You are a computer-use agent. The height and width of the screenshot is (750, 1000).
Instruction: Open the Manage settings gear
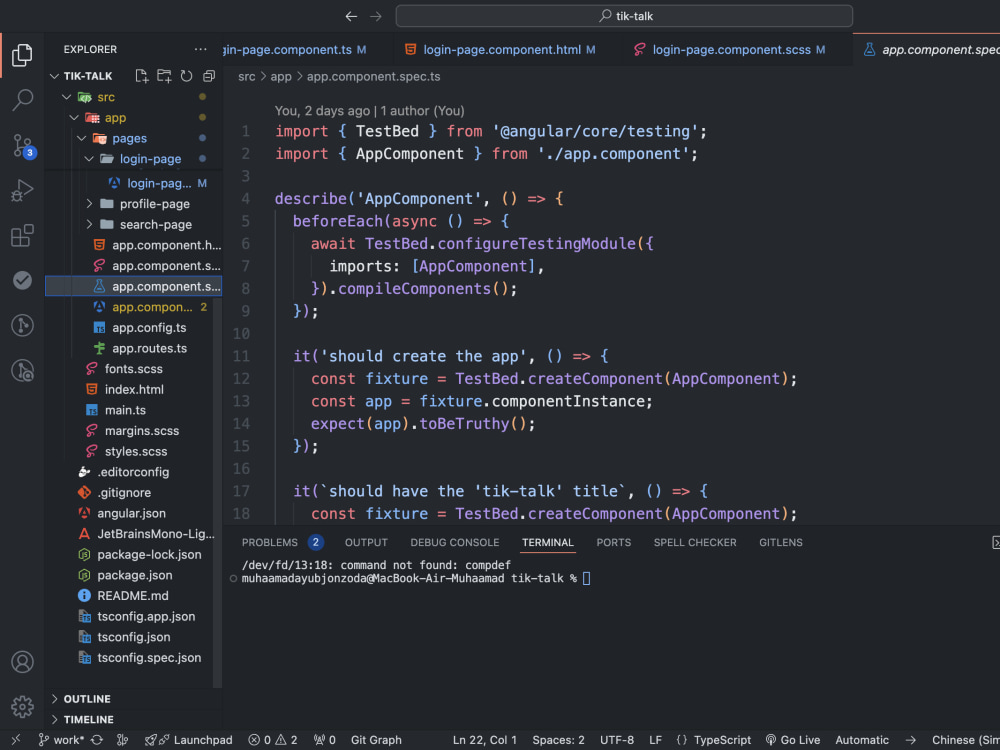(x=22, y=706)
